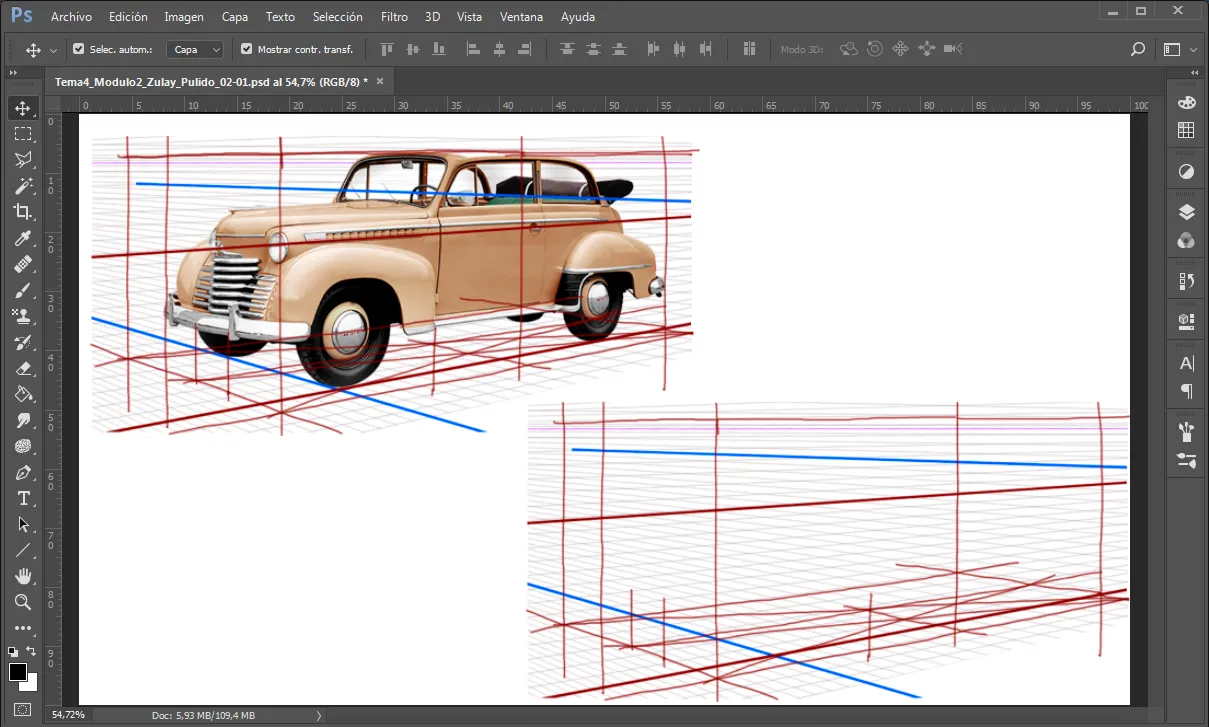Select the Crop tool
This screenshot has width=1209, height=727.
pos(23,212)
